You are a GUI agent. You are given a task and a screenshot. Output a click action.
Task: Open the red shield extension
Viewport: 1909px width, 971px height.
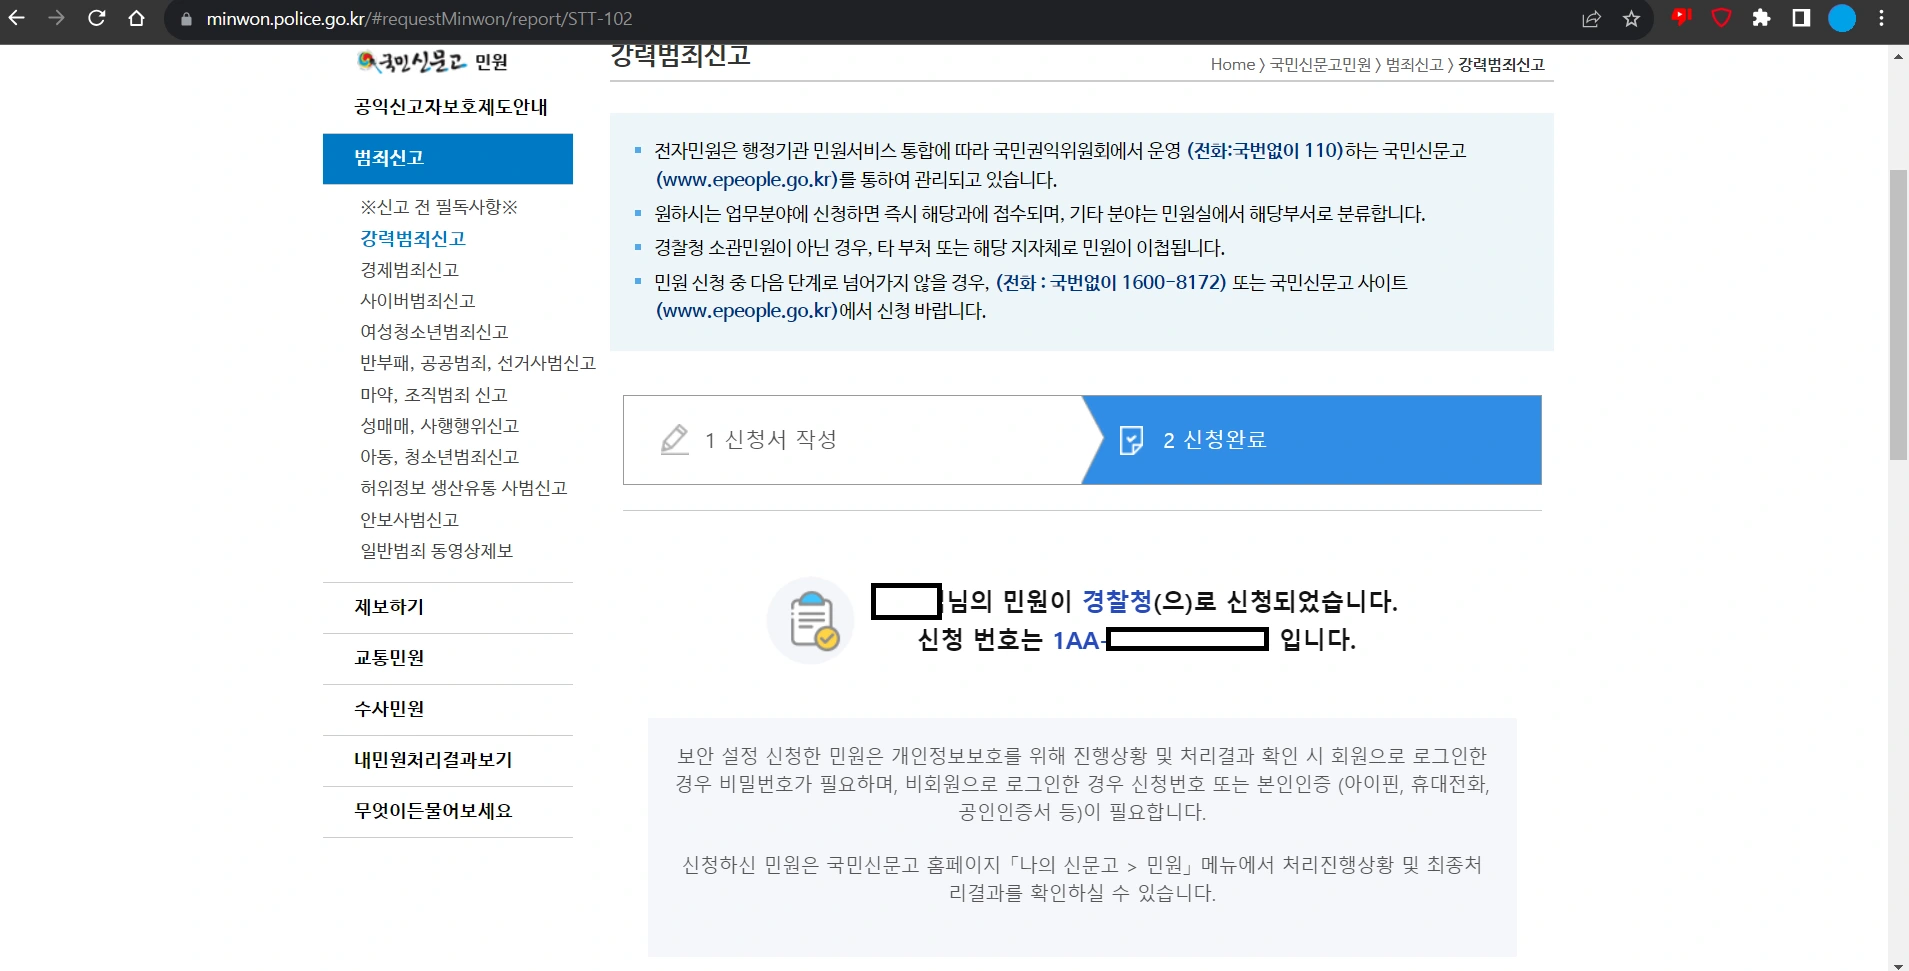point(1721,18)
